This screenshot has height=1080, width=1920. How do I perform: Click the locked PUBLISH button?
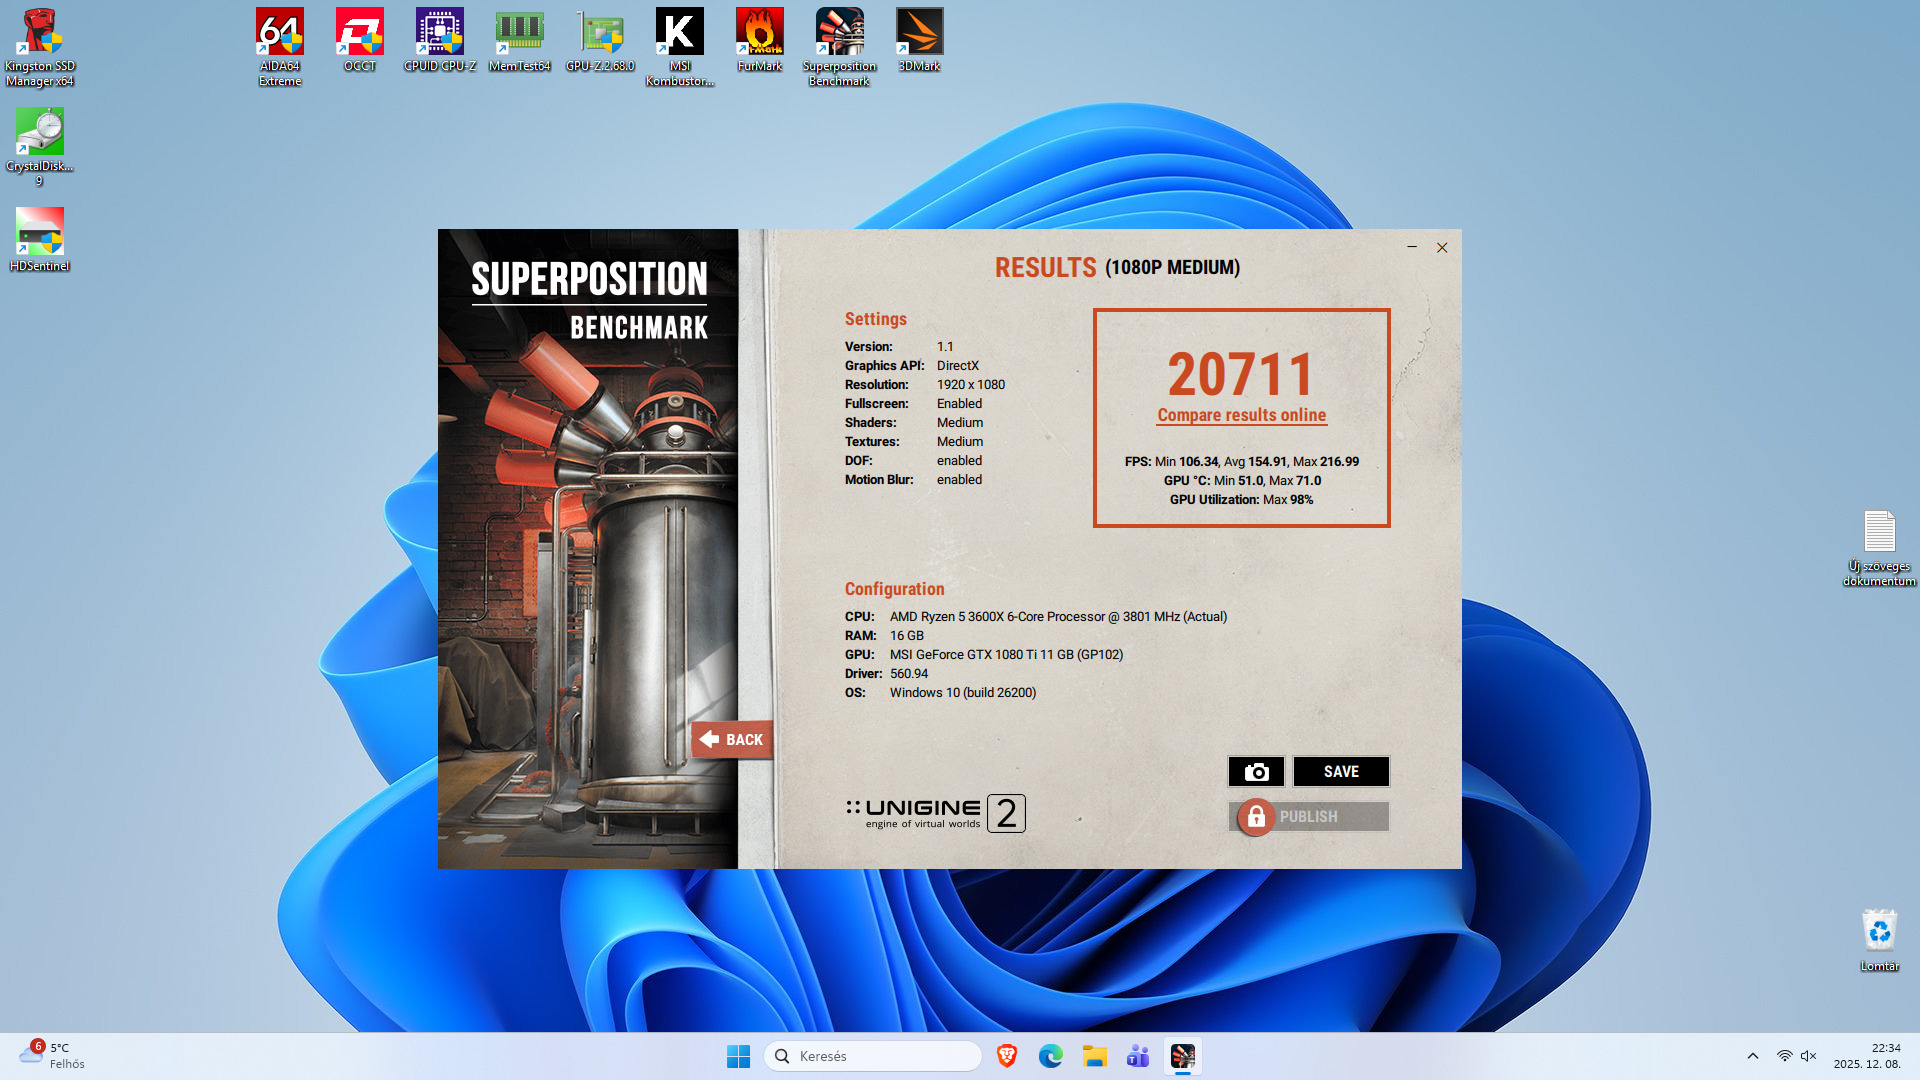click(x=1308, y=816)
